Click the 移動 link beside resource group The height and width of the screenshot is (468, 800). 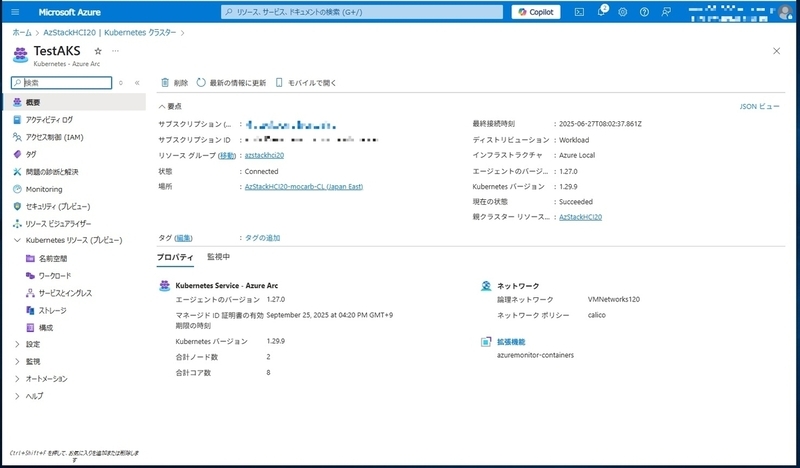(x=227, y=155)
